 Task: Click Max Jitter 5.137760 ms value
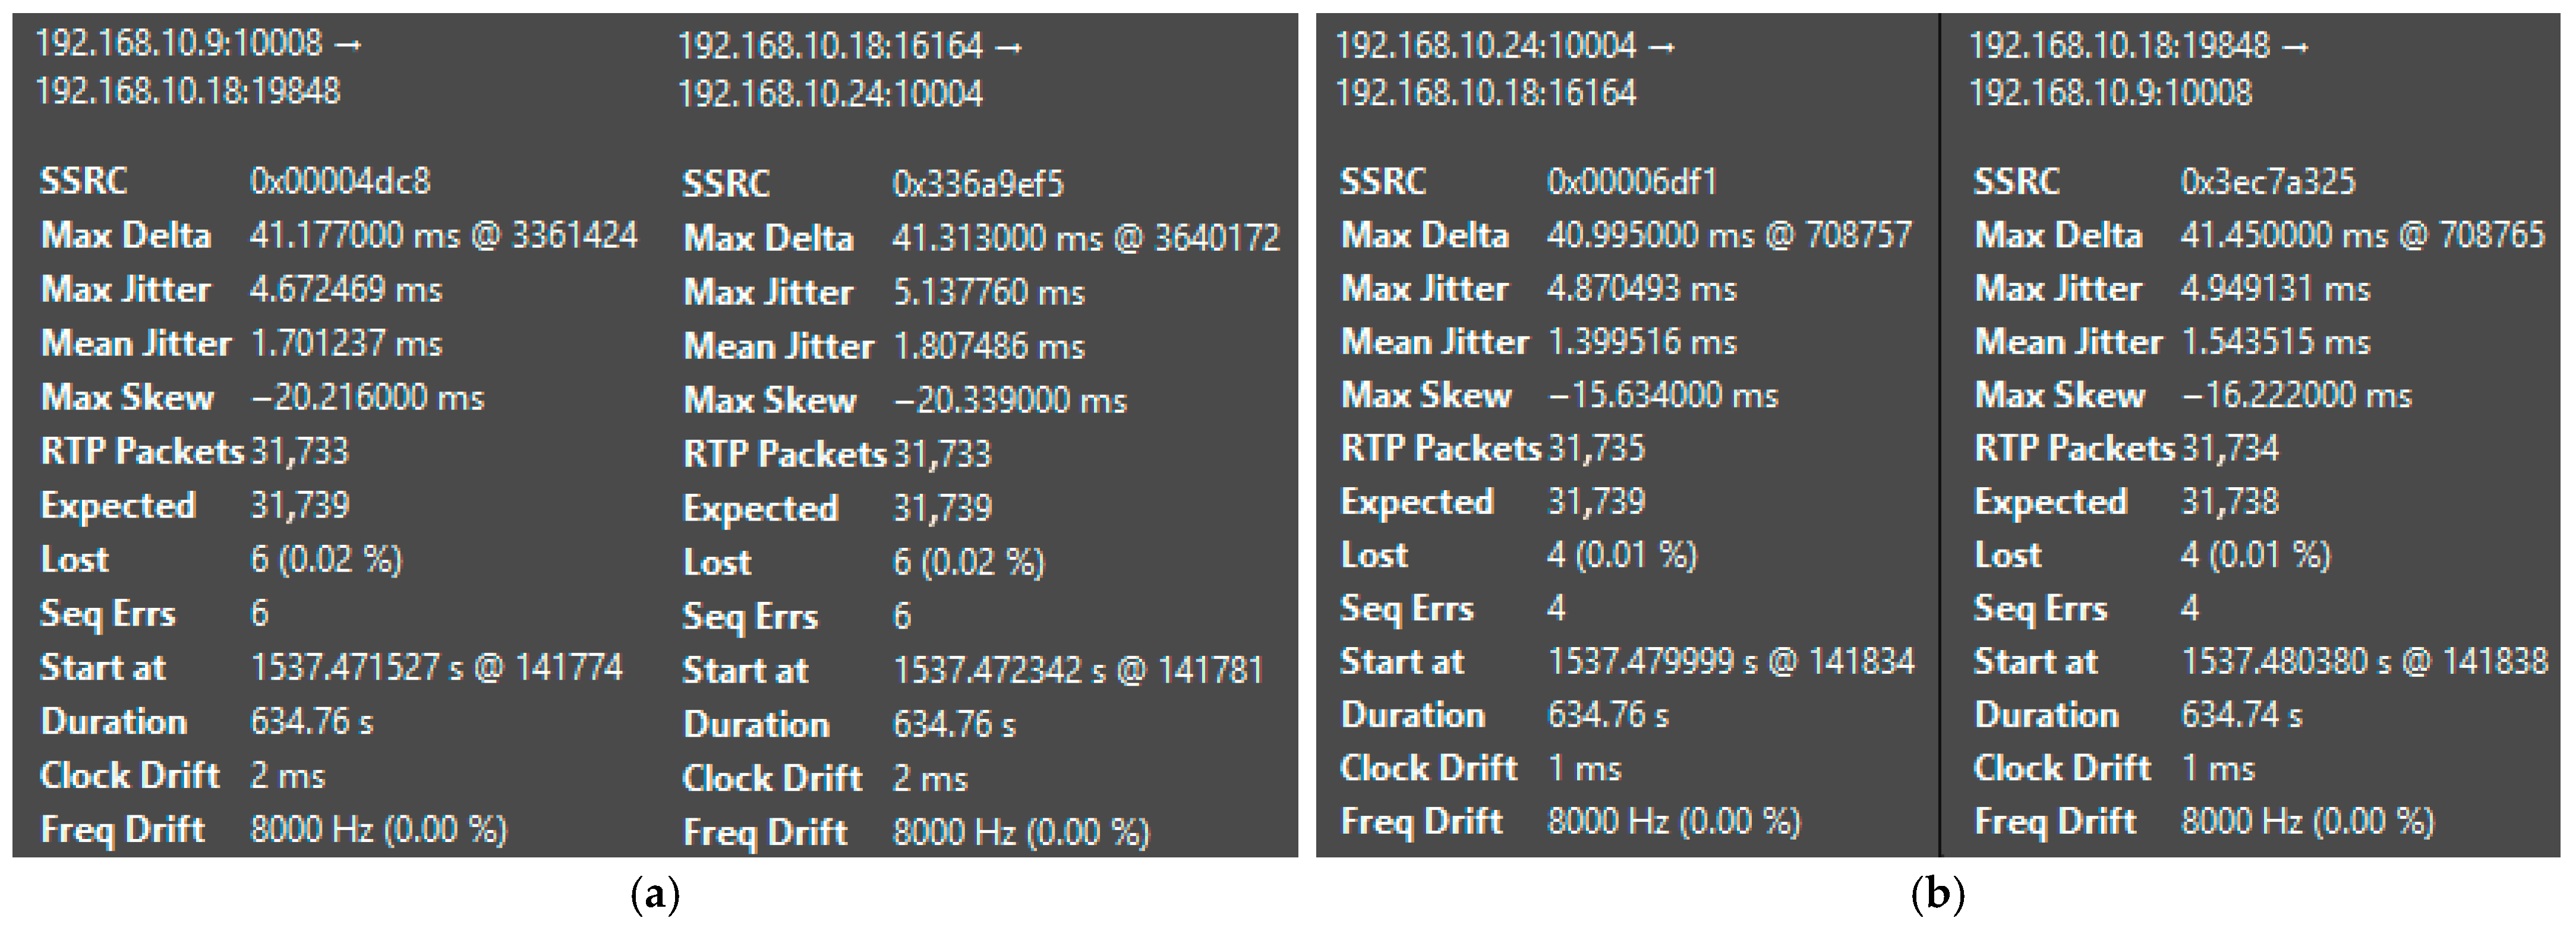pos(988,292)
